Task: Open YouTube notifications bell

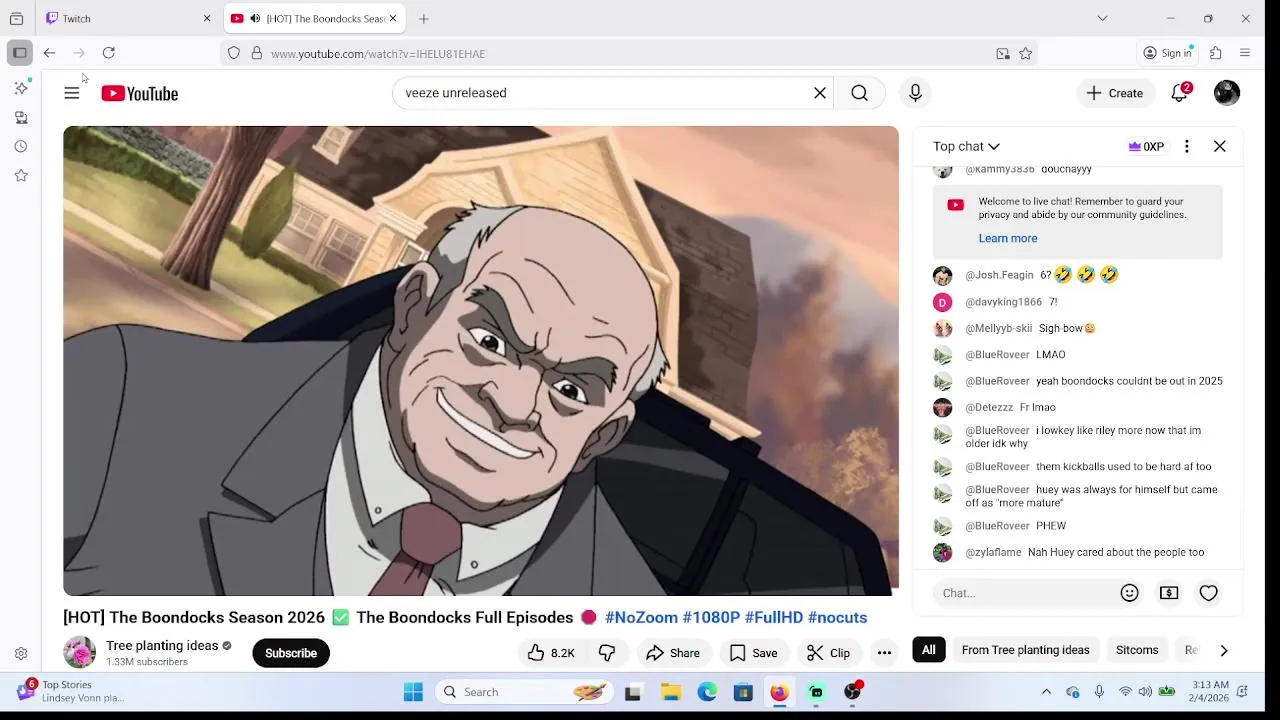Action: click(1180, 93)
